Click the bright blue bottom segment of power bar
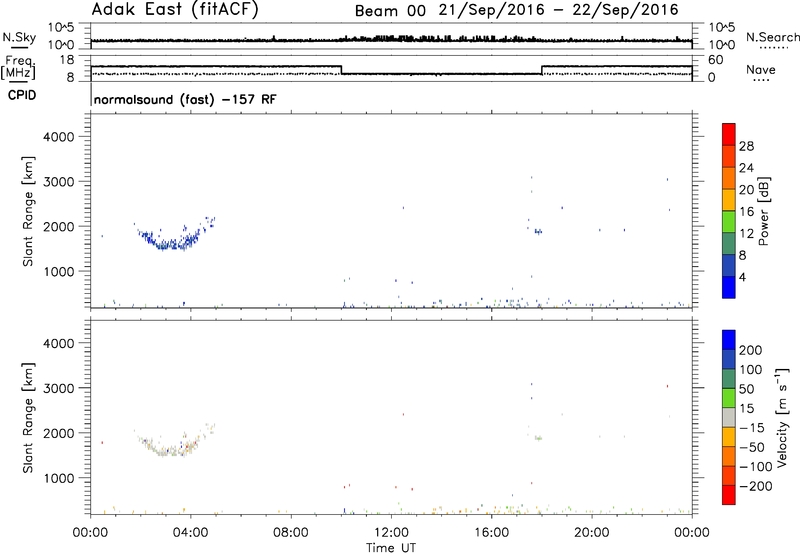800x554 pixels. point(729,287)
